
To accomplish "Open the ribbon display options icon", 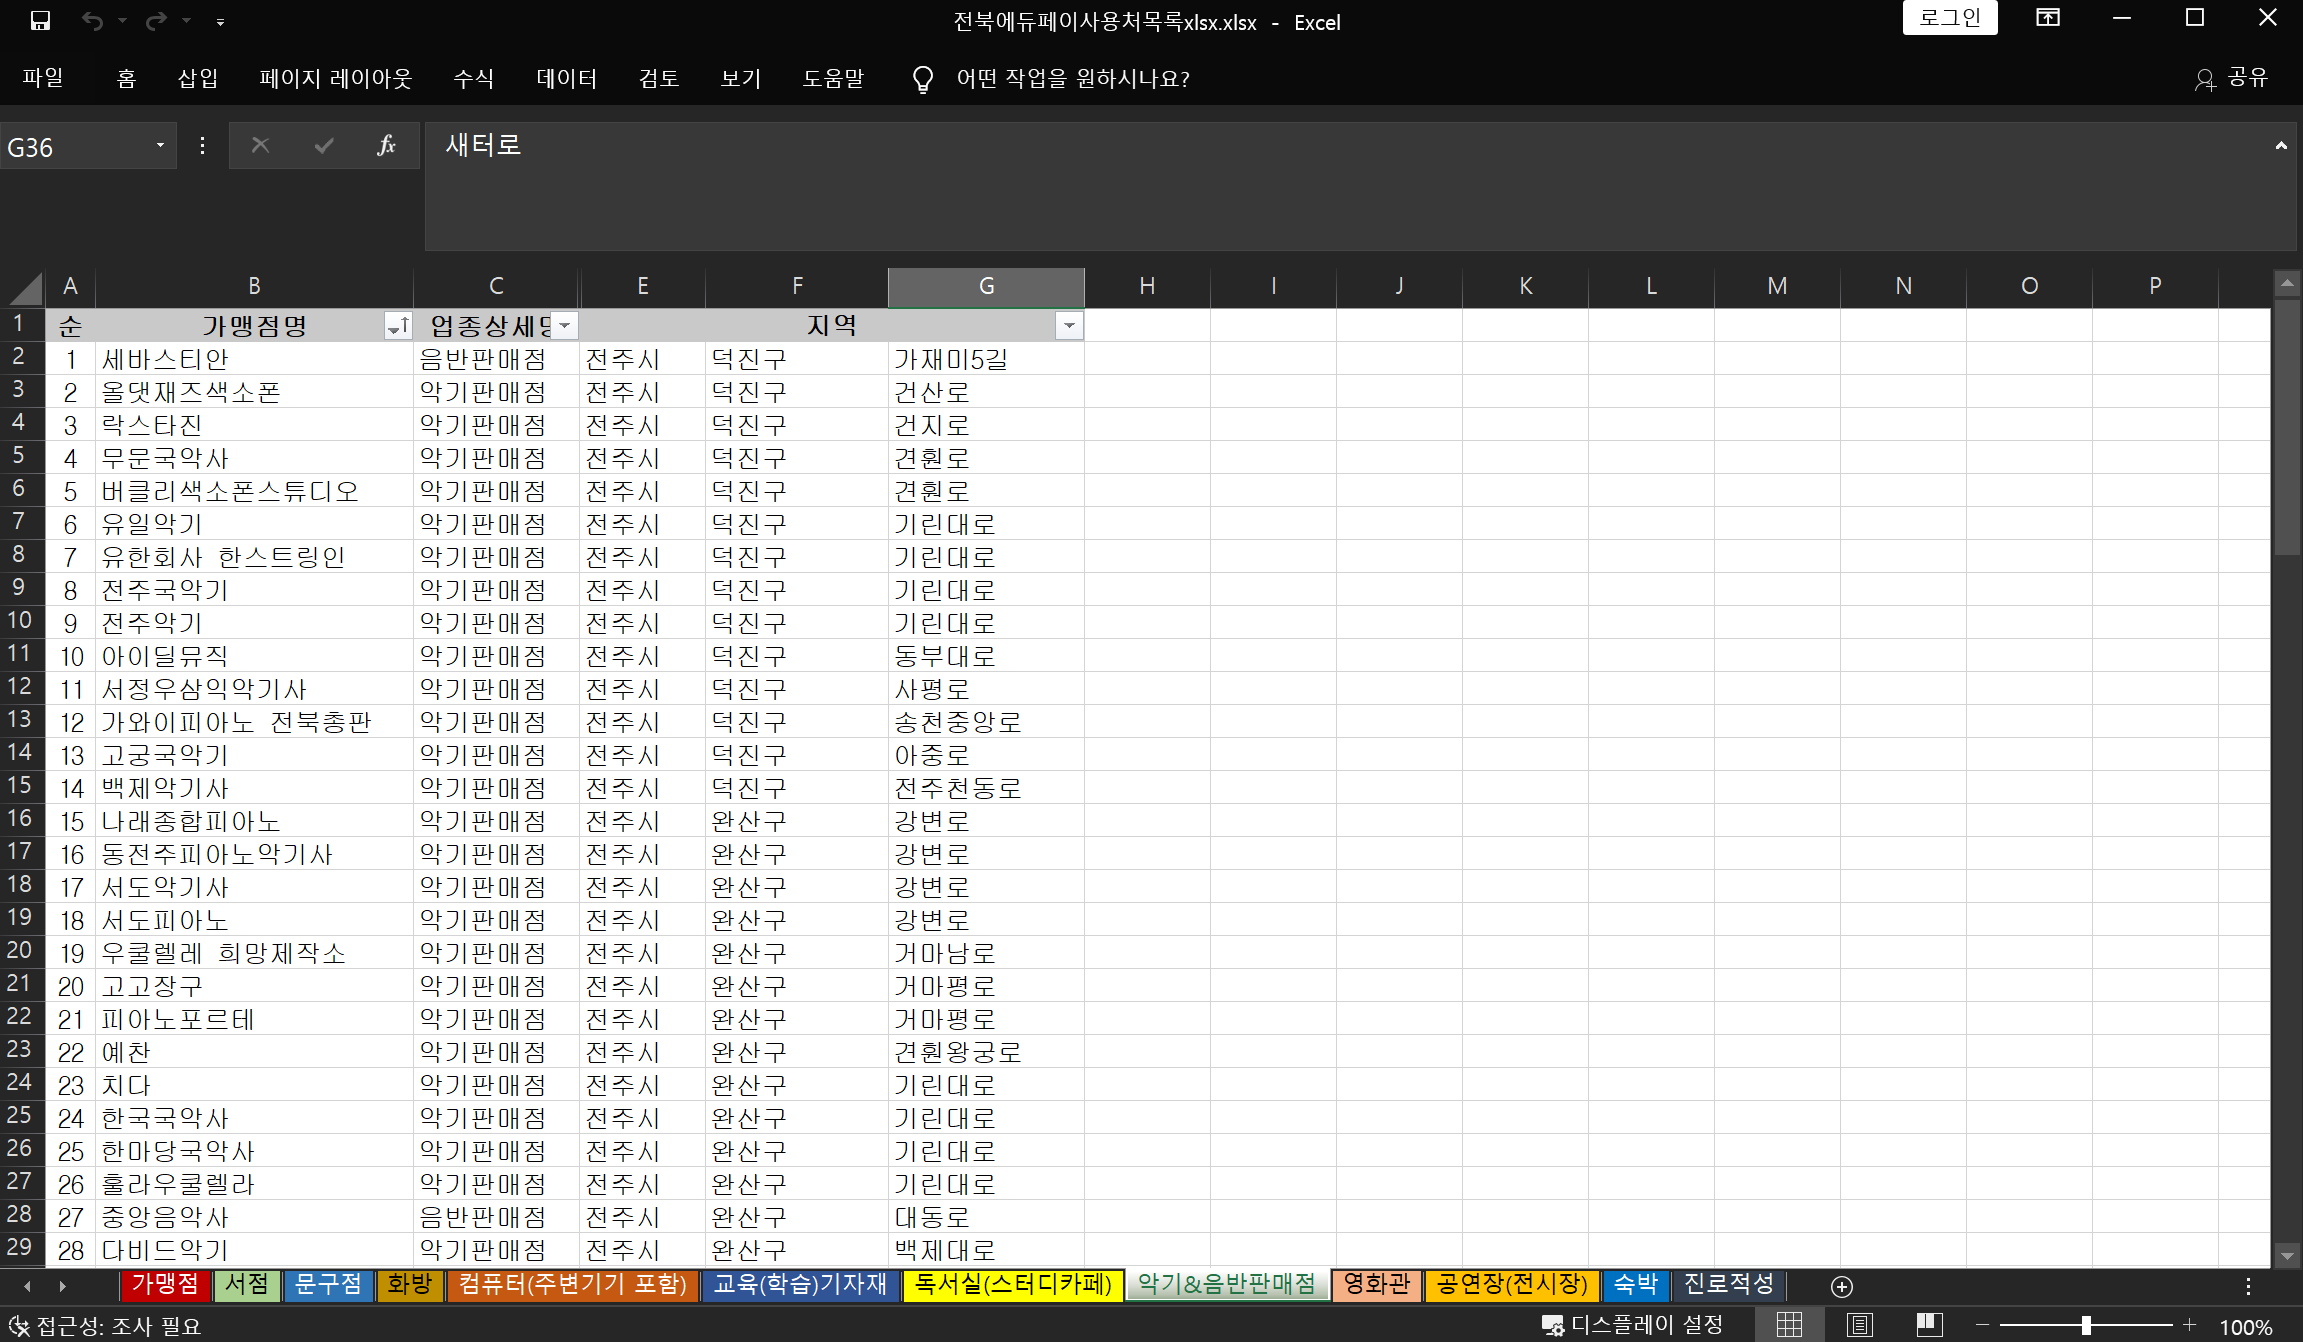I will [x=2048, y=18].
